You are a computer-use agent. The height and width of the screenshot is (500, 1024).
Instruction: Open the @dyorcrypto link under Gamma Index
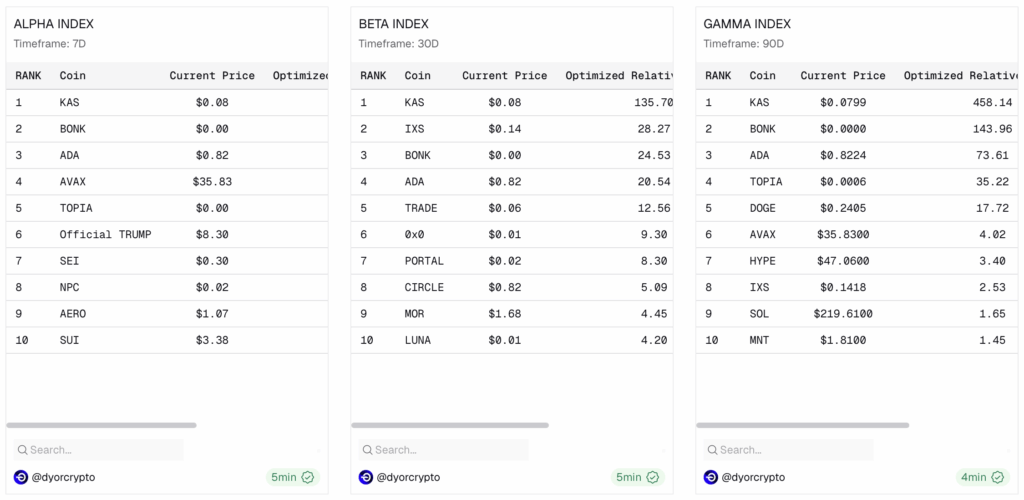tap(752, 477)
